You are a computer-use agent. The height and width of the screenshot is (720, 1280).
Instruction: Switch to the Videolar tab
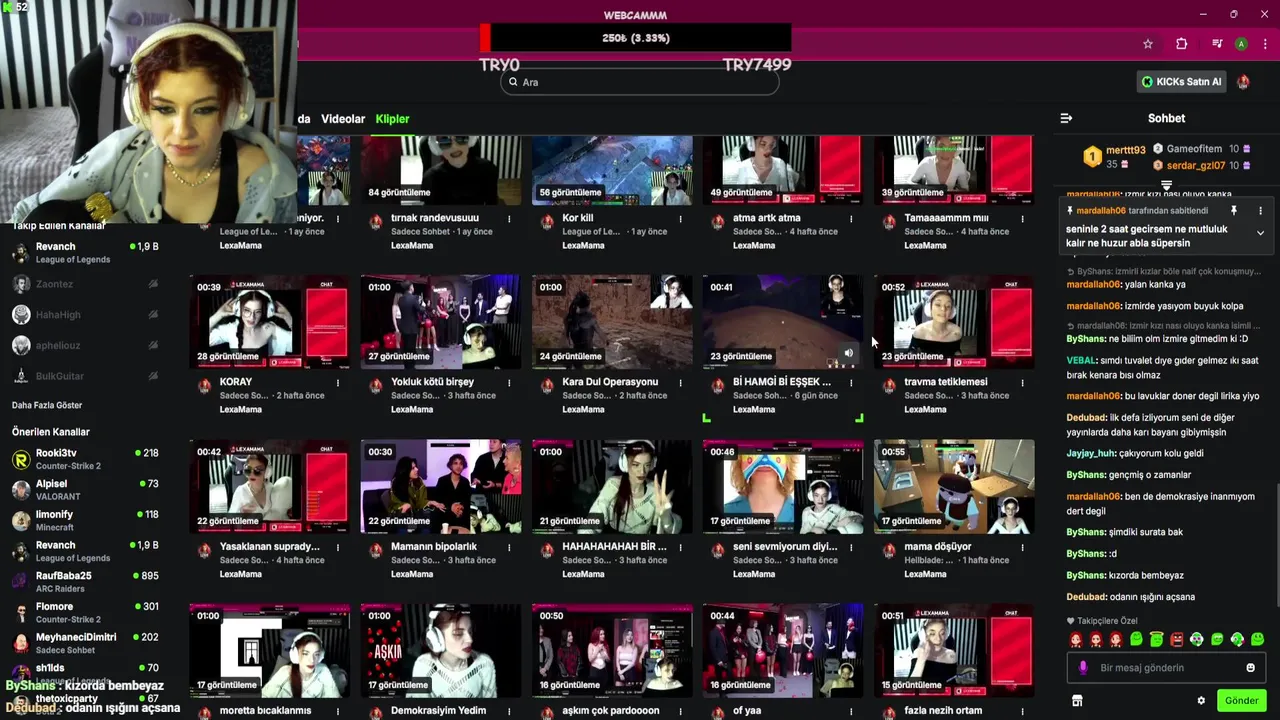pyautogui.click(x=343, y=119)
